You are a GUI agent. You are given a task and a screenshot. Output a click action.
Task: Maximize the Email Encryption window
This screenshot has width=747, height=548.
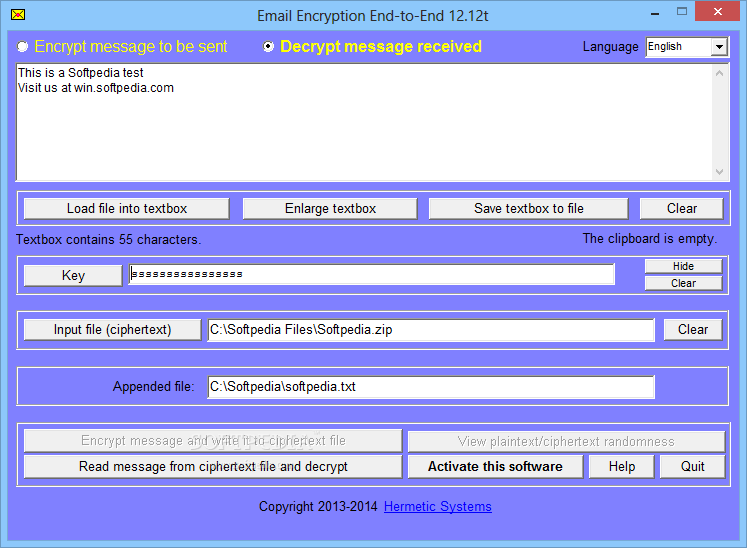point(682,12)
